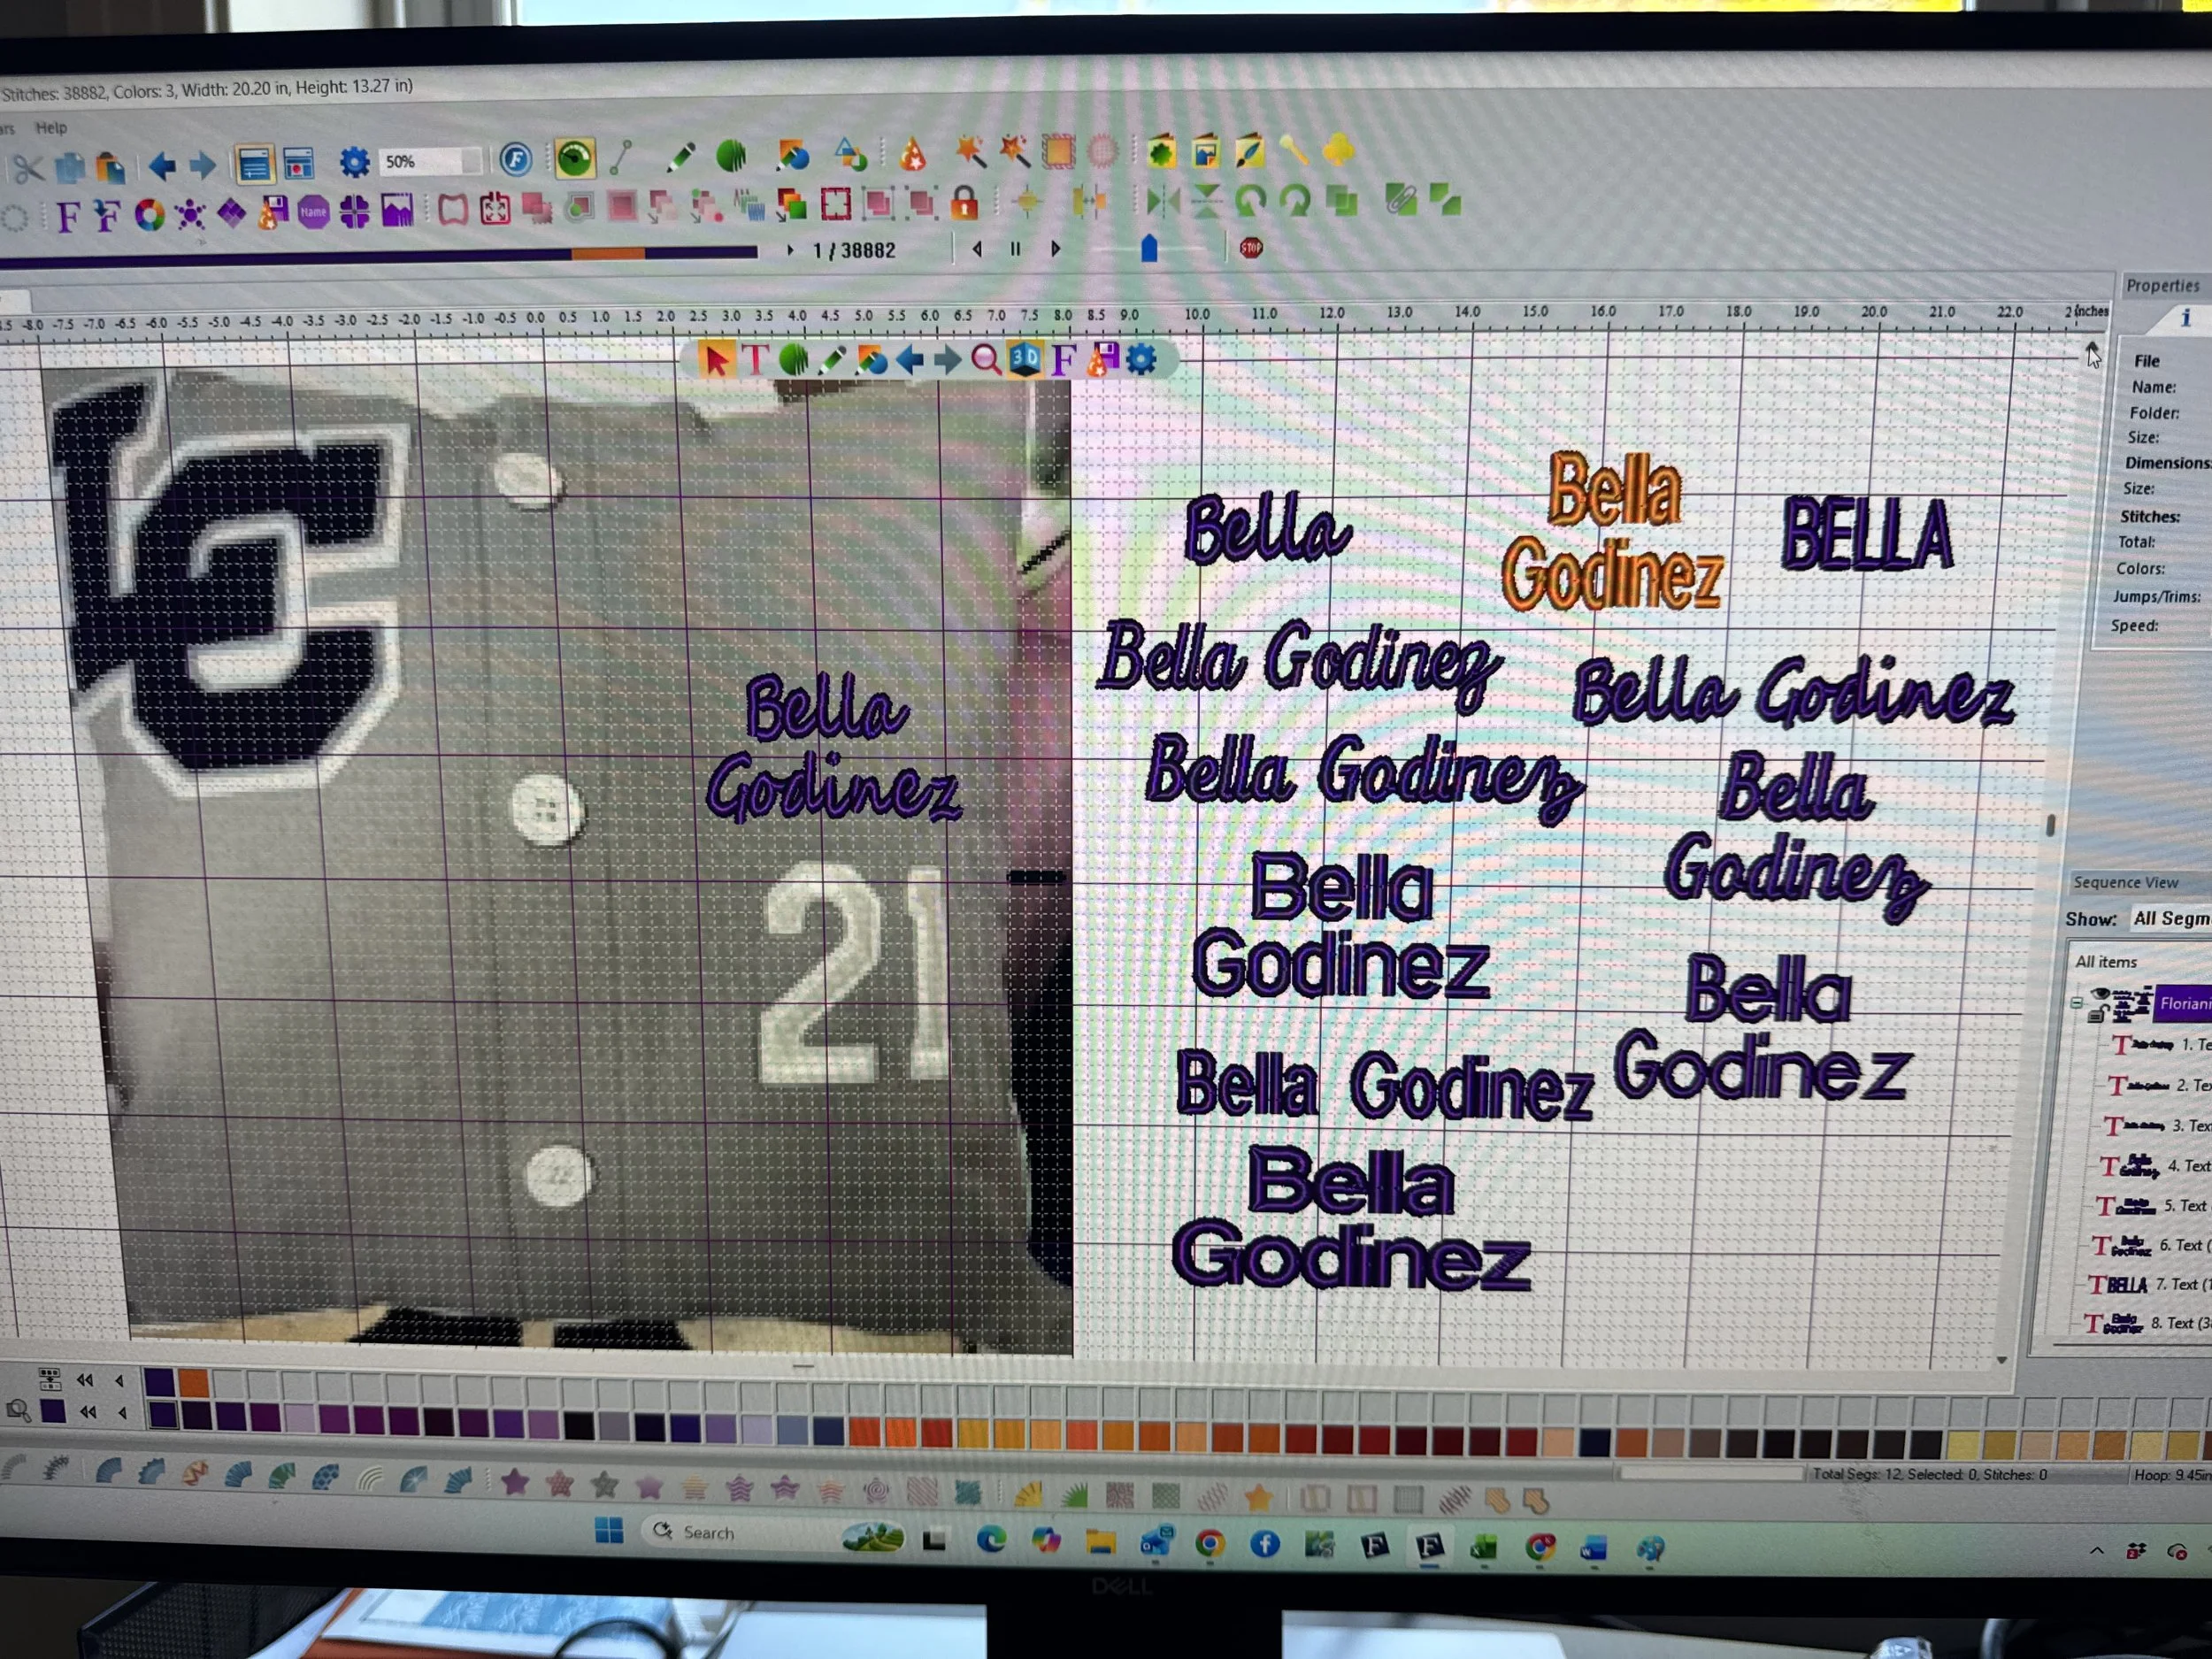
Task: Toggle the 3D view button on canvas toolbar
Action: click(x=1025, y=358)
